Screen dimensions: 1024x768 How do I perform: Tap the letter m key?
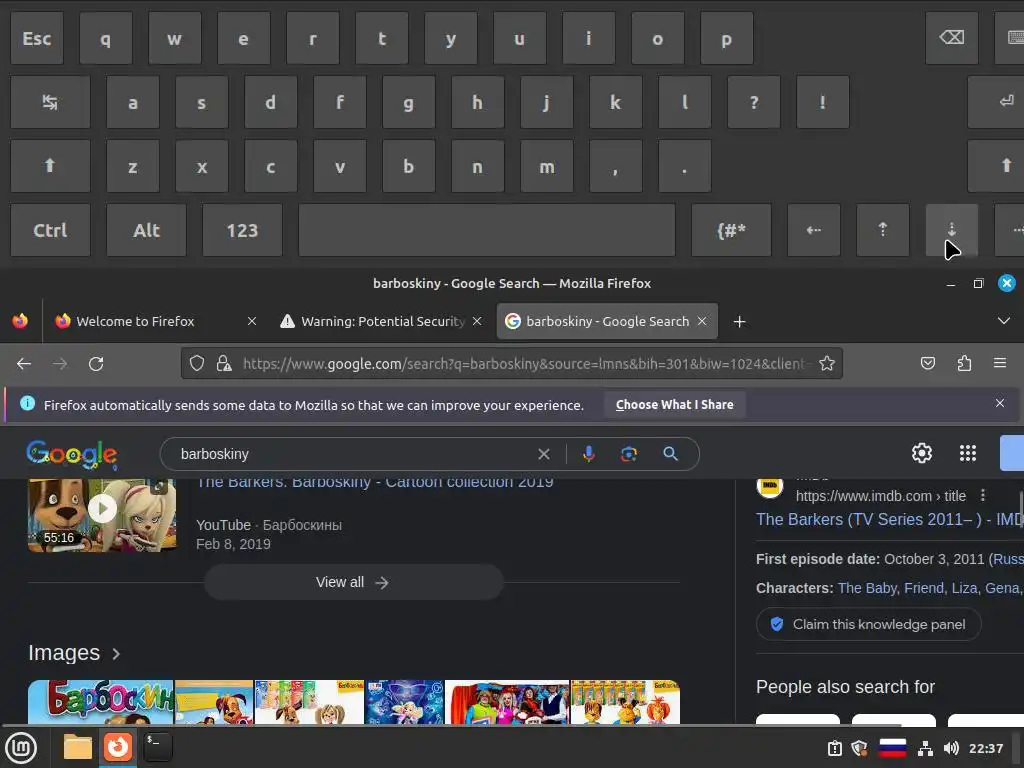tap(547, 166)
